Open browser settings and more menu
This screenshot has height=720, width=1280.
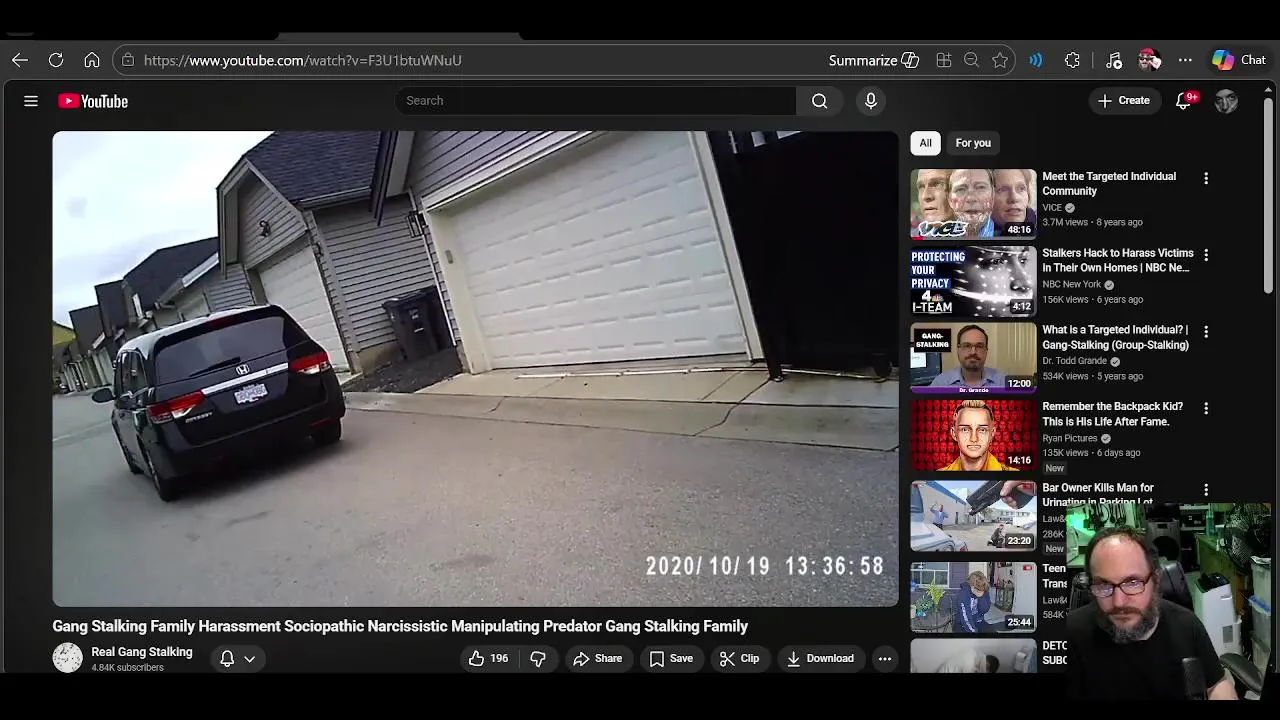click(x=1185, y=60)
